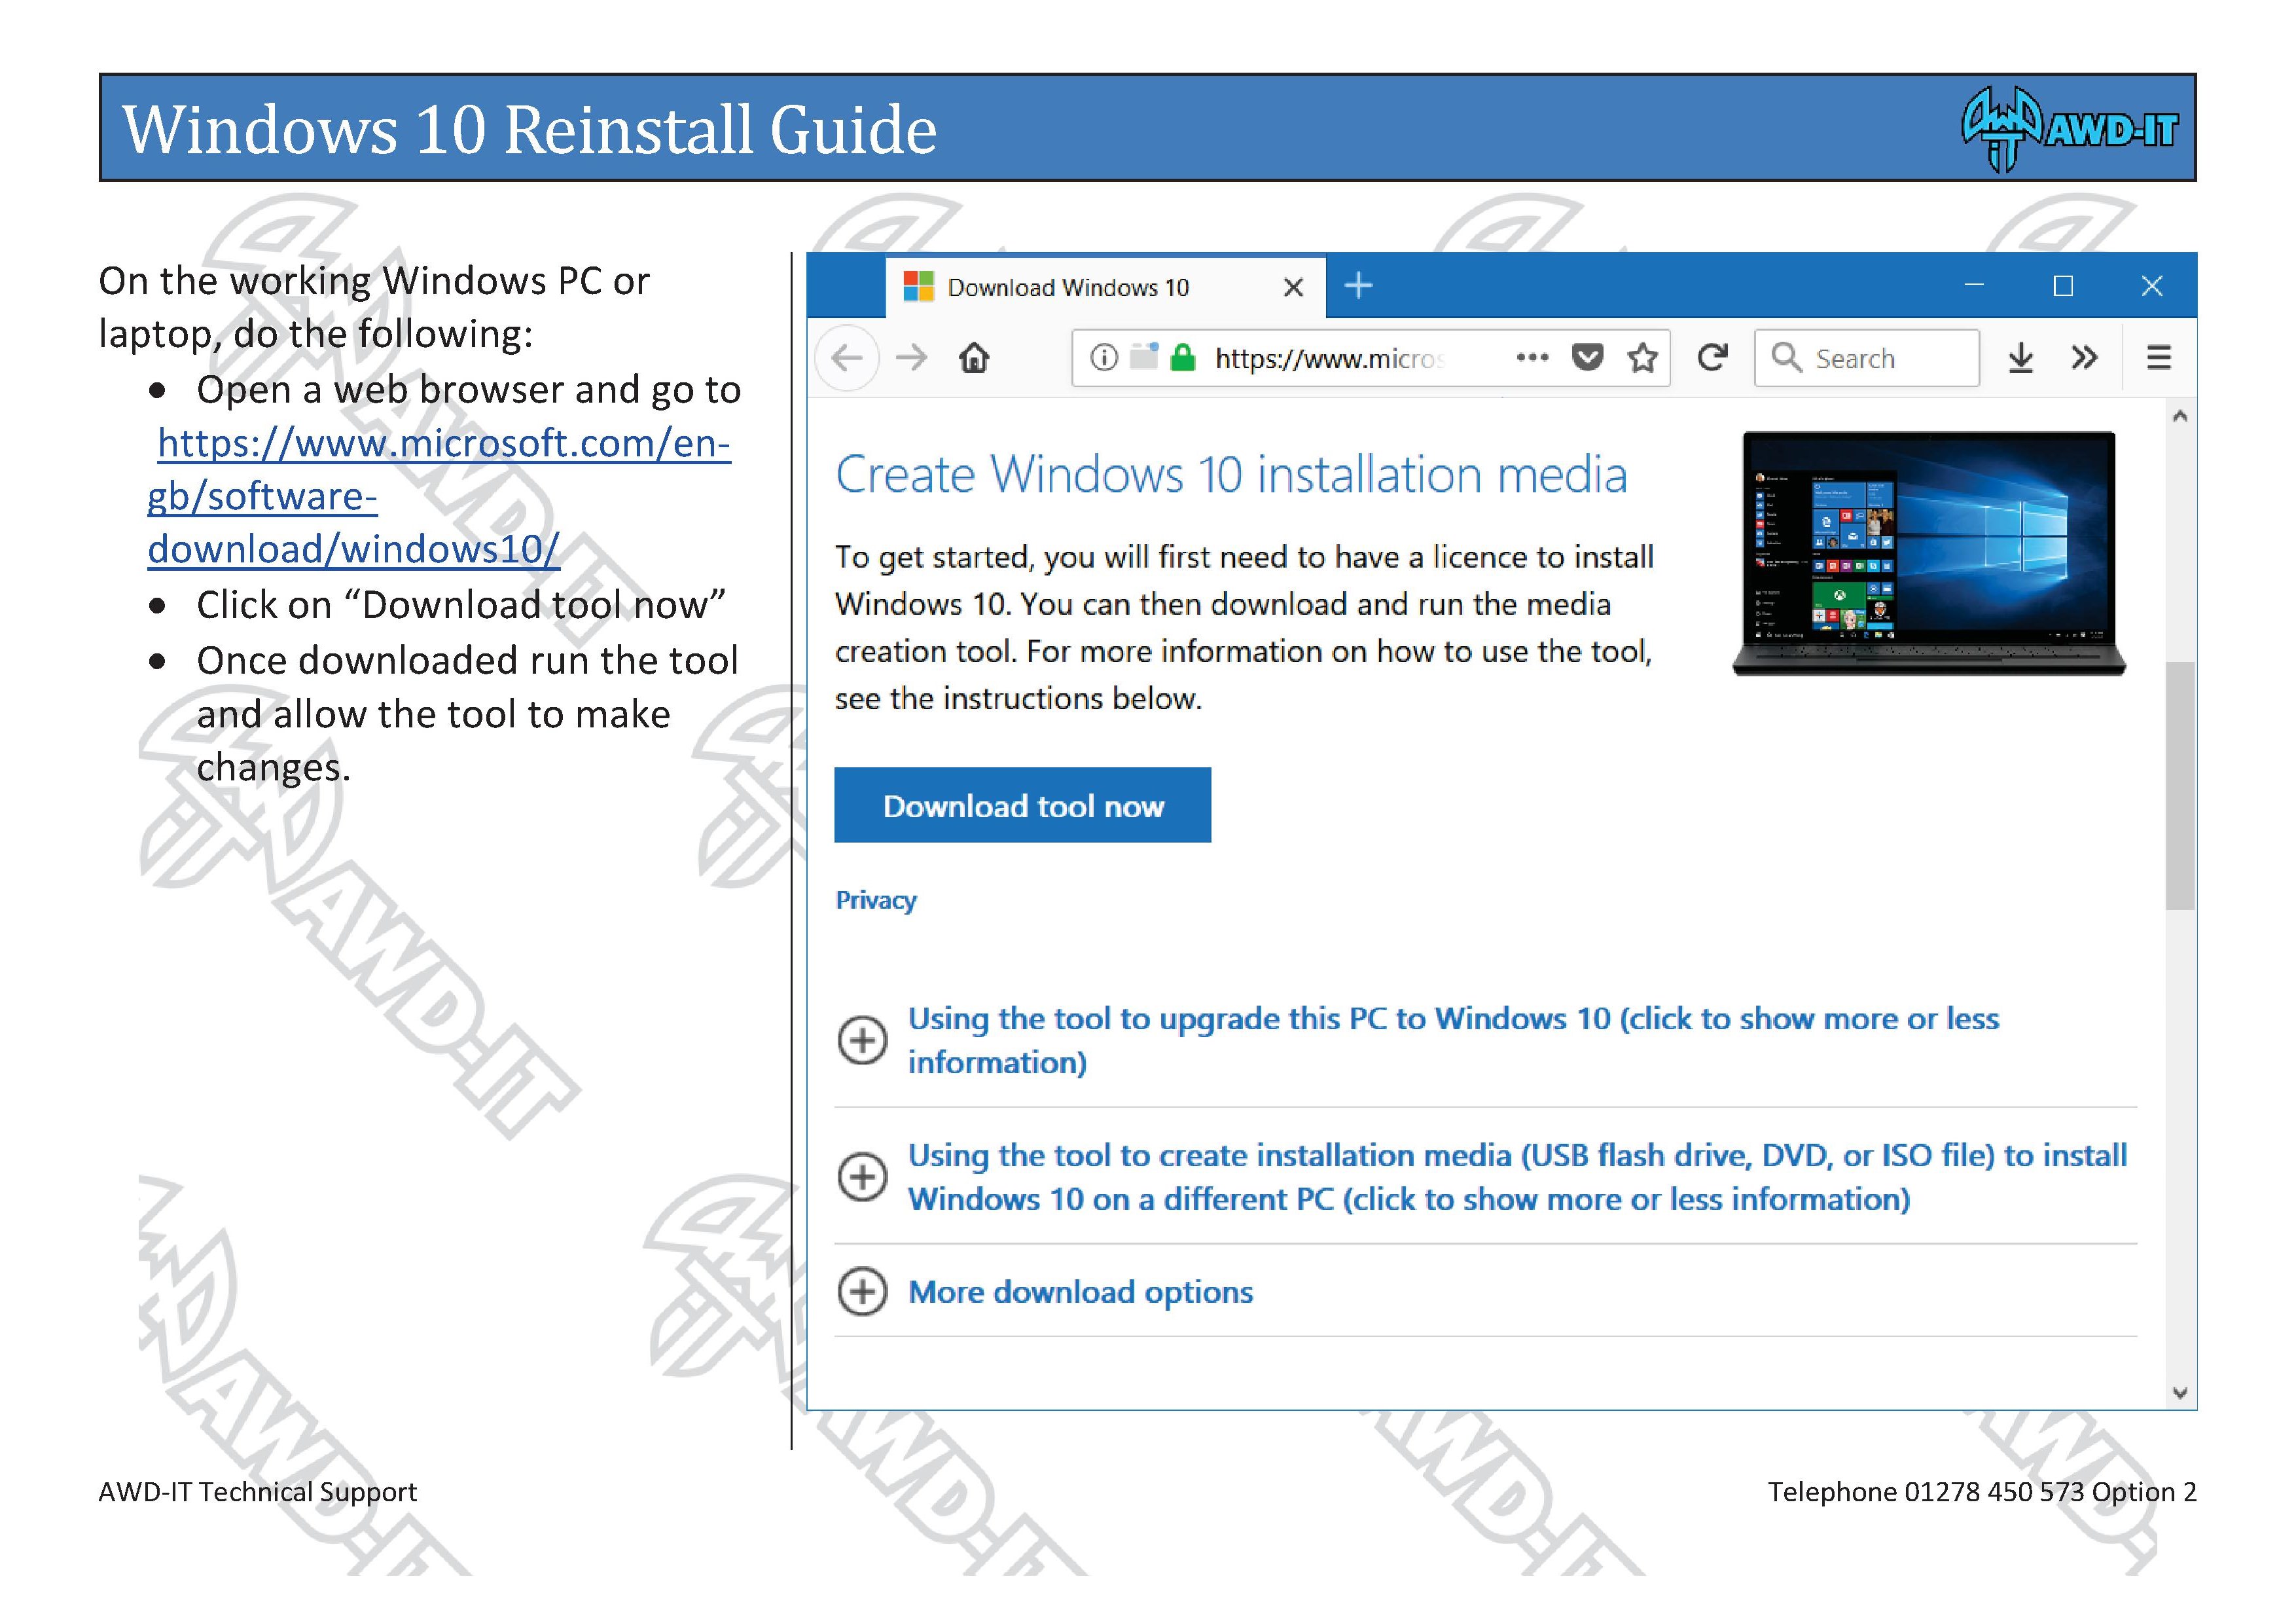Bookmark page using the star icon

[1642, 358]
